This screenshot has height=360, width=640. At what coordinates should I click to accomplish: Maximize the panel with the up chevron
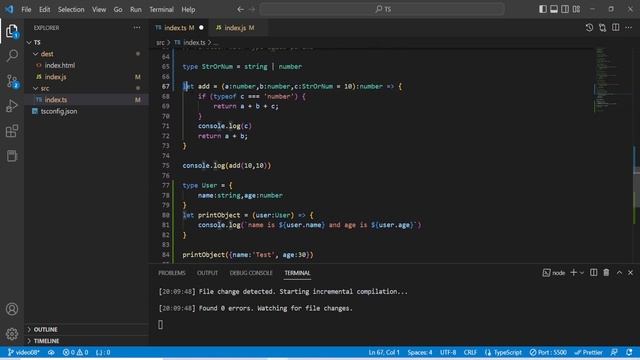(x=619, y=272)
